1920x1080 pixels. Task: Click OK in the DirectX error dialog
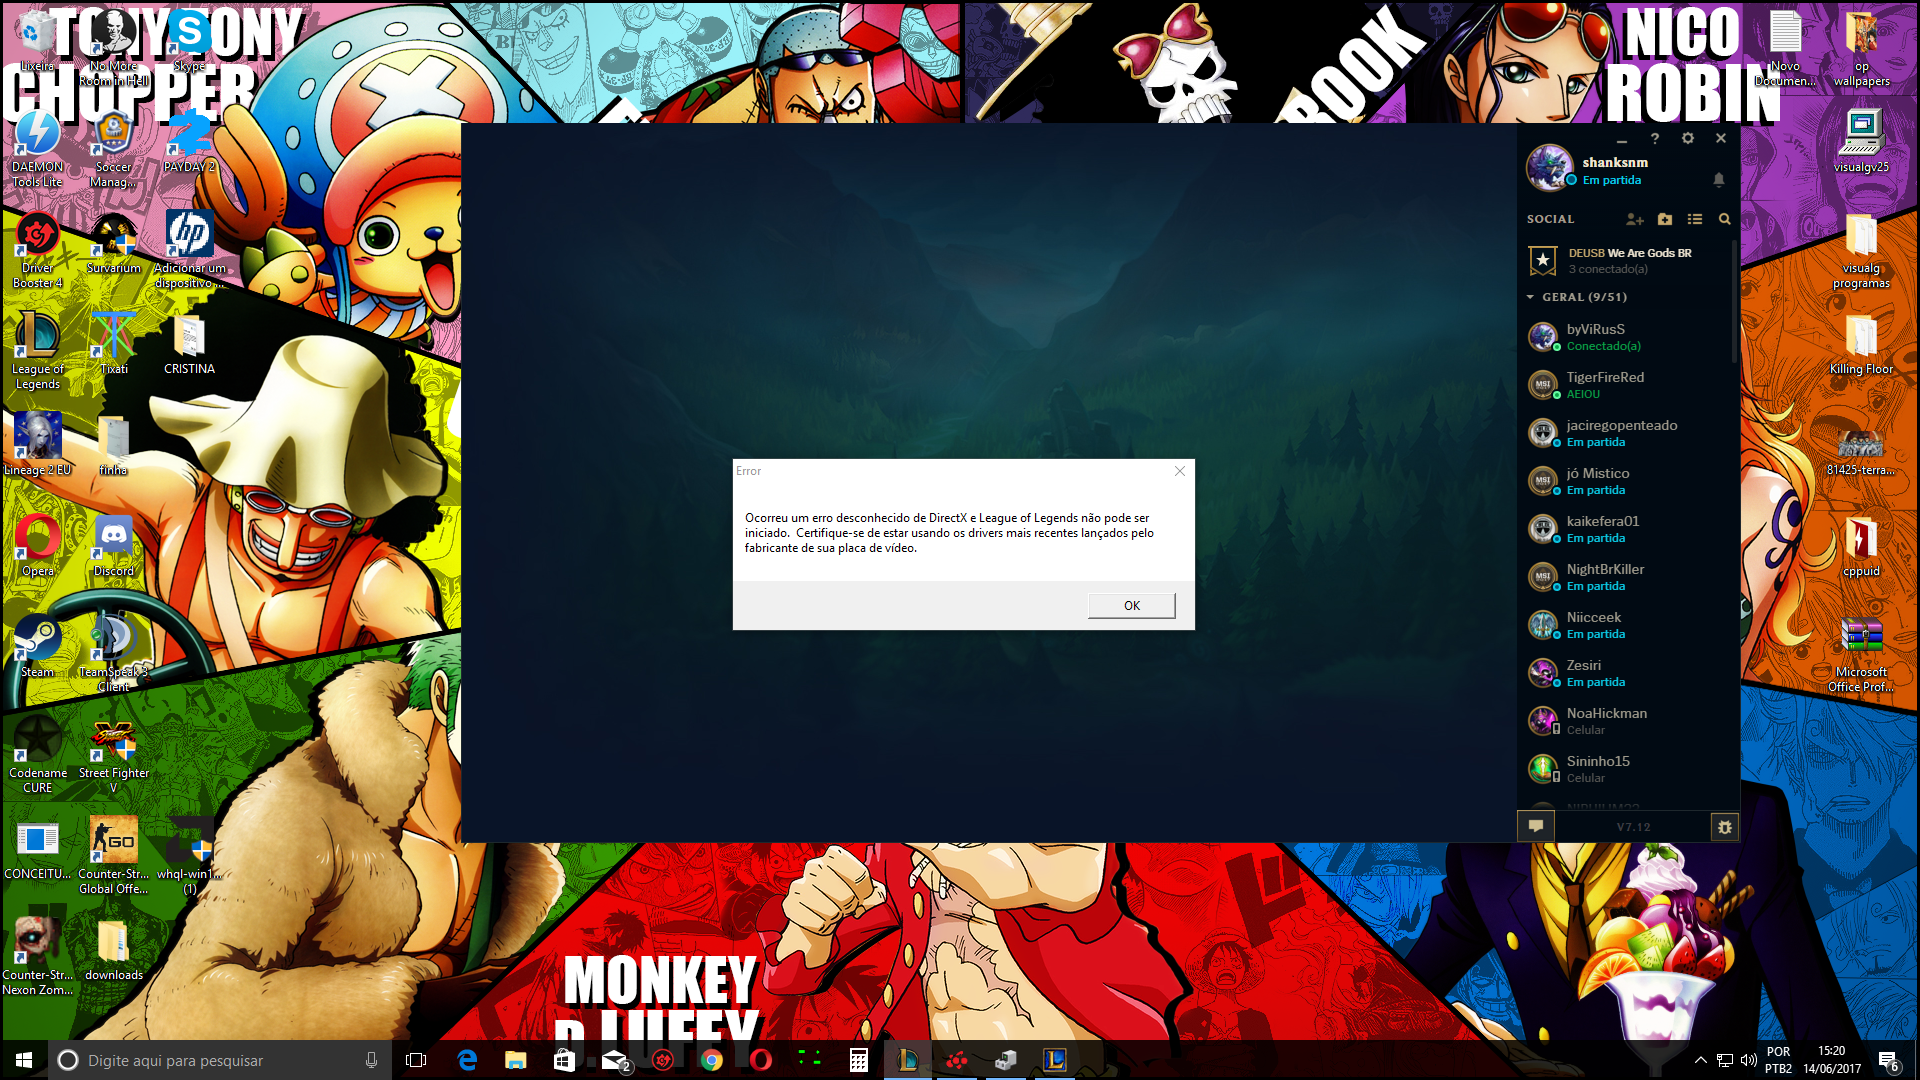[1131, 605]
